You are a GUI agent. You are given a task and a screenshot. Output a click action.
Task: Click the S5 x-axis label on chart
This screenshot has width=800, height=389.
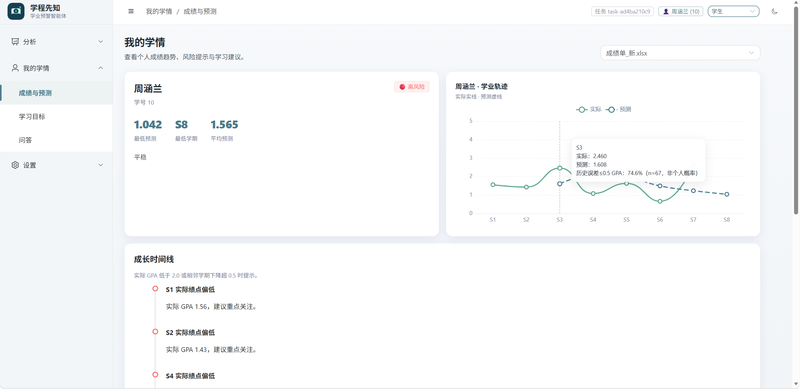[626, 220]
